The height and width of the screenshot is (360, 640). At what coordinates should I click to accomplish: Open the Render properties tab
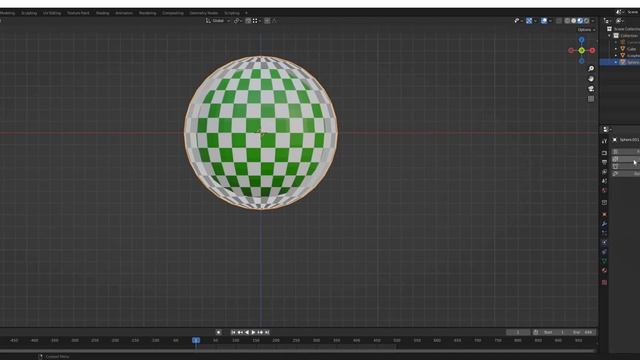pyautogui.click(x=604, y=153)
